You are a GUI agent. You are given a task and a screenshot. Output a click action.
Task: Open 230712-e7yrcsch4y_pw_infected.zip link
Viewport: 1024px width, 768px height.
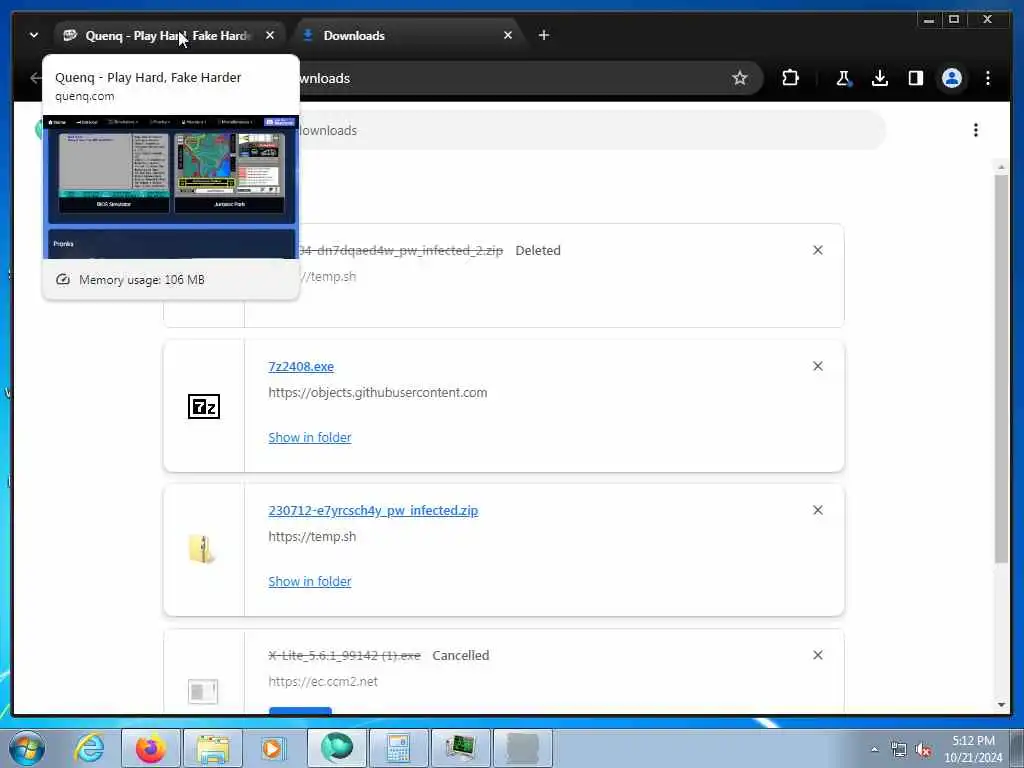tap(373, 511)
